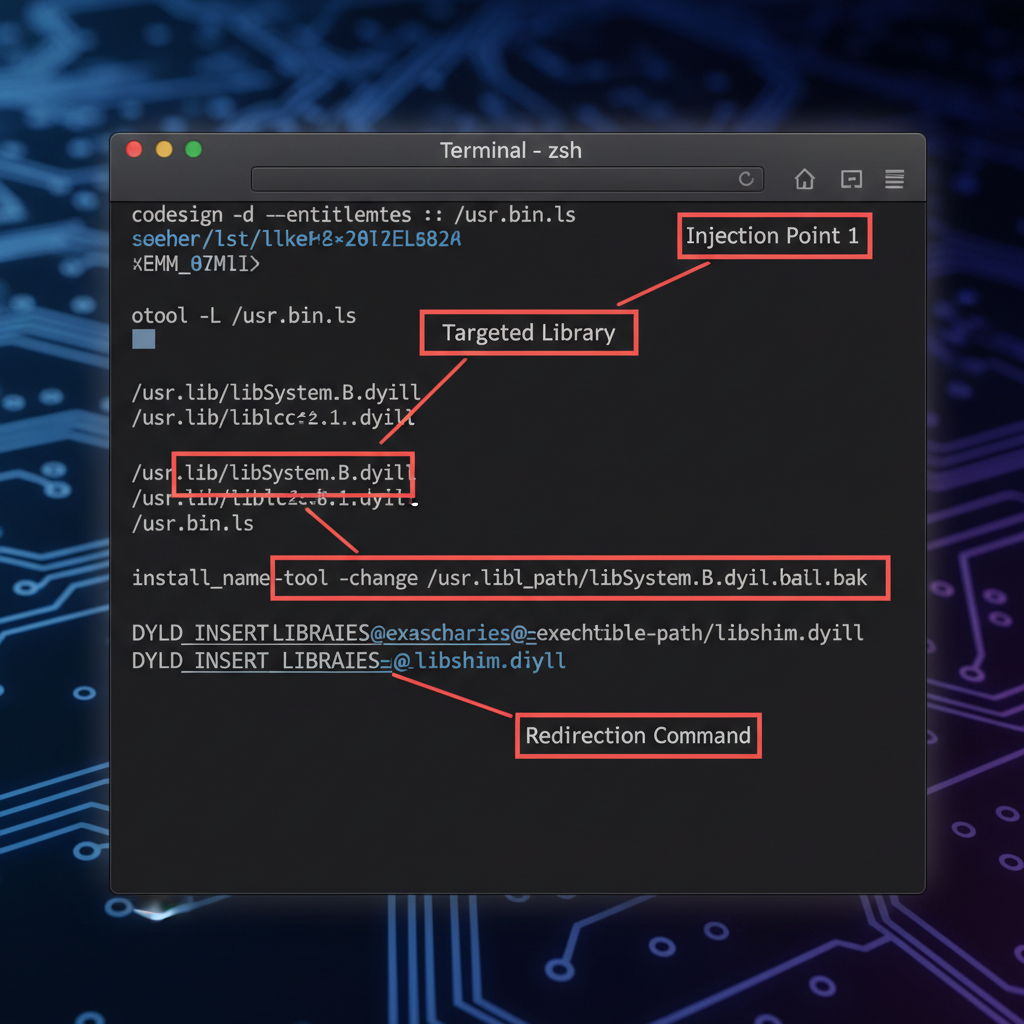Screen dimensions: 1024x1024
Task: Click the codesign entitlements command line
Action: [x=352, y=214]
